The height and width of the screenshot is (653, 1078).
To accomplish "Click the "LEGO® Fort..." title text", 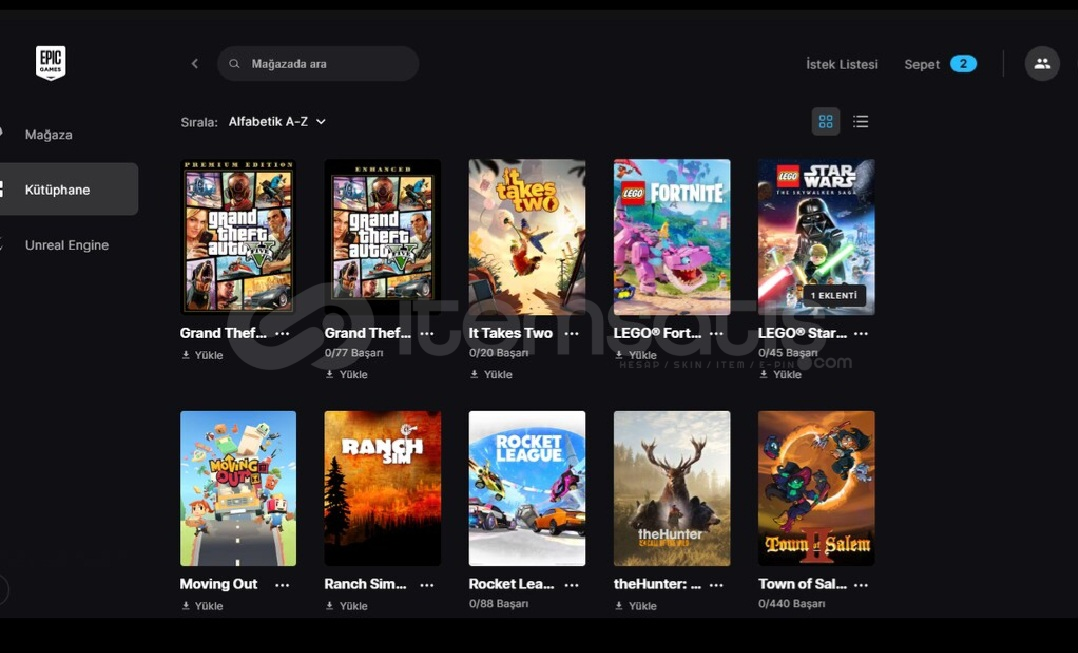I will click(657, 333).
